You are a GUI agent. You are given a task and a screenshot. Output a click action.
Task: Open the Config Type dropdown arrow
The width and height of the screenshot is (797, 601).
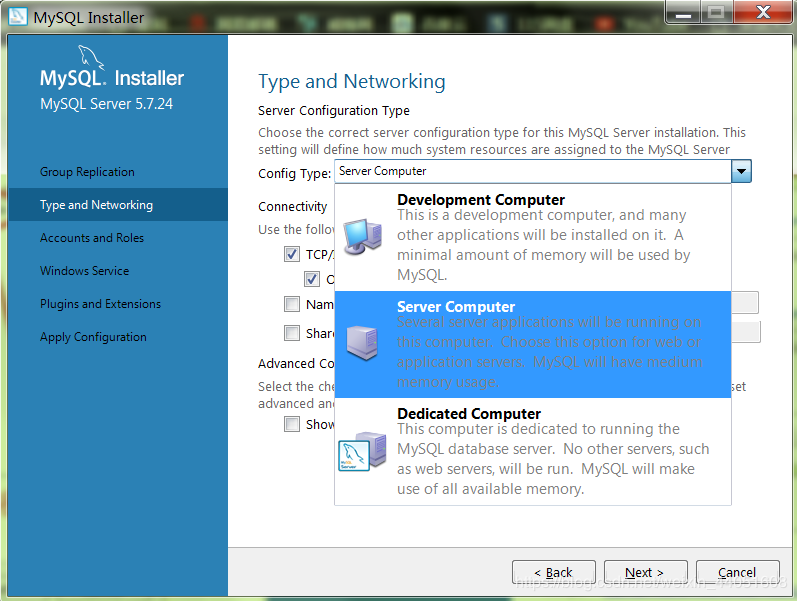pos(741,171)
